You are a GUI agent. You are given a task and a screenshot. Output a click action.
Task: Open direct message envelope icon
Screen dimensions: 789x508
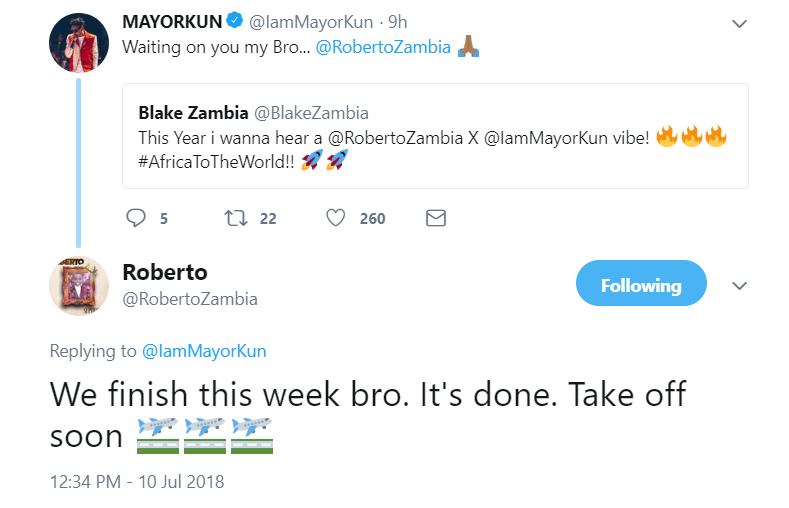pos(435,218)
